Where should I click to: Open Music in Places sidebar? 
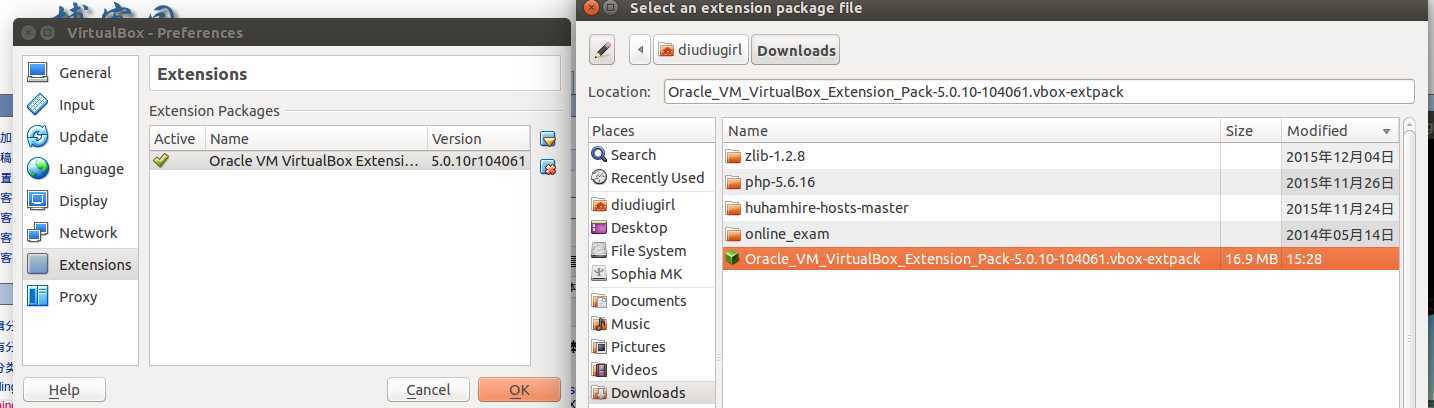652,323
